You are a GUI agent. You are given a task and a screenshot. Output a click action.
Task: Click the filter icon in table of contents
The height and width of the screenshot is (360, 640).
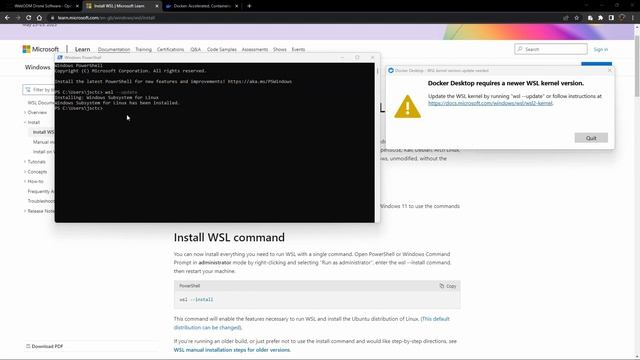coord(28,89)
